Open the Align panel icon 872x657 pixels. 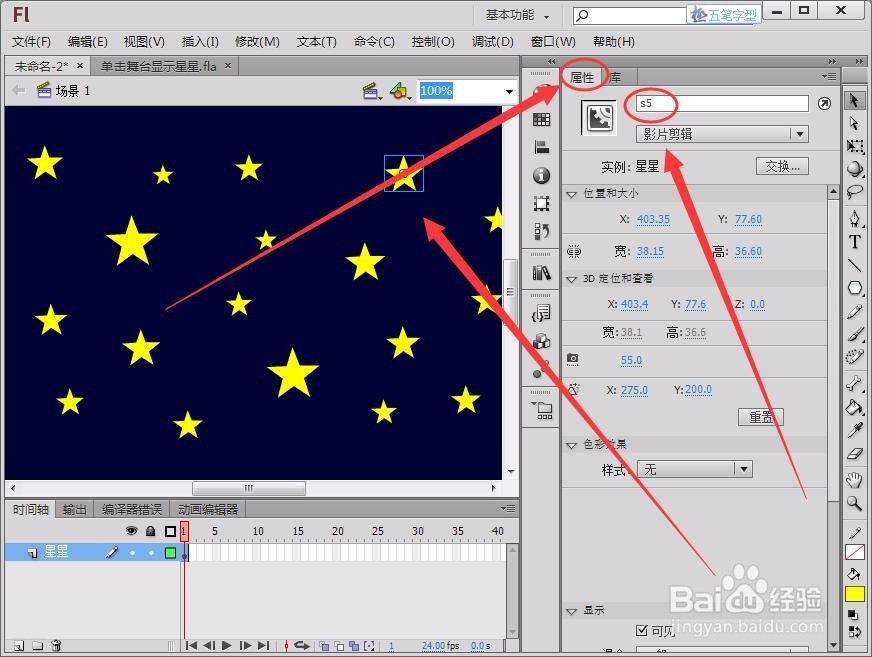(541, 147)
